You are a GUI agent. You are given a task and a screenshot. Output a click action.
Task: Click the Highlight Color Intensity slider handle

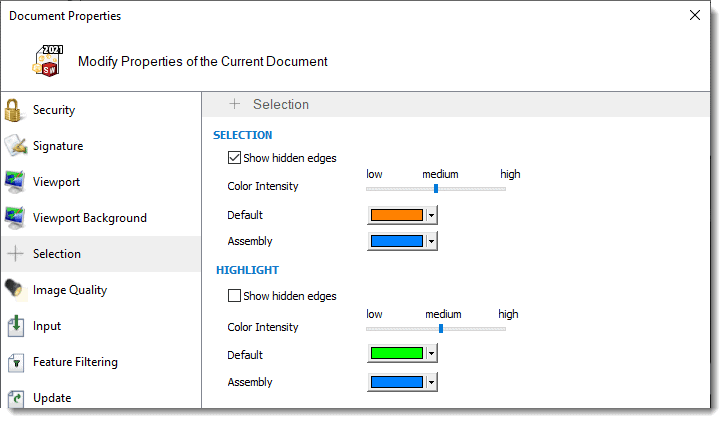pyautogui.click(x=441, y=328)
